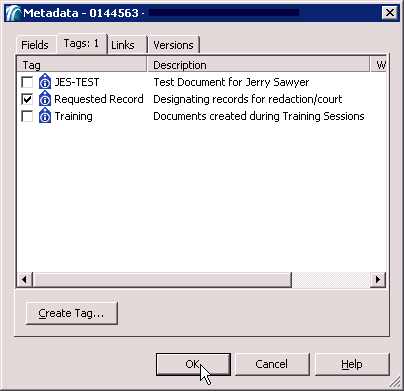Click 'Documents created during Training Sessions' text
Screen dimensions: 404x391
(259, 116)
